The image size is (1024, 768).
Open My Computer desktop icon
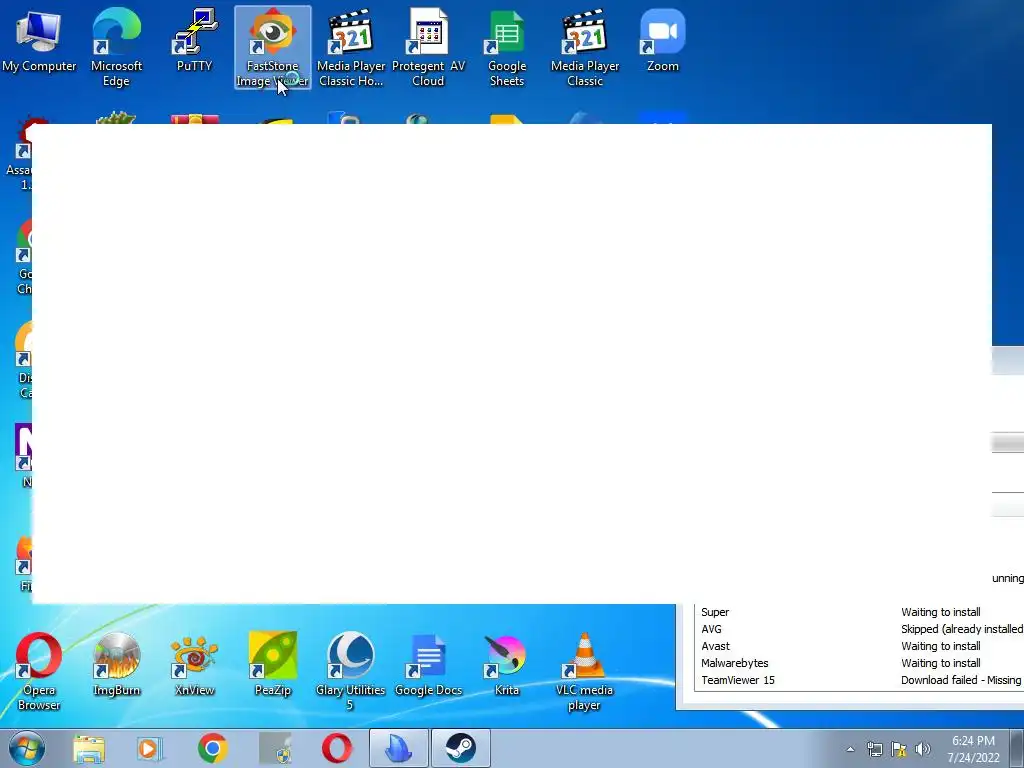click(x=39, y=42)
